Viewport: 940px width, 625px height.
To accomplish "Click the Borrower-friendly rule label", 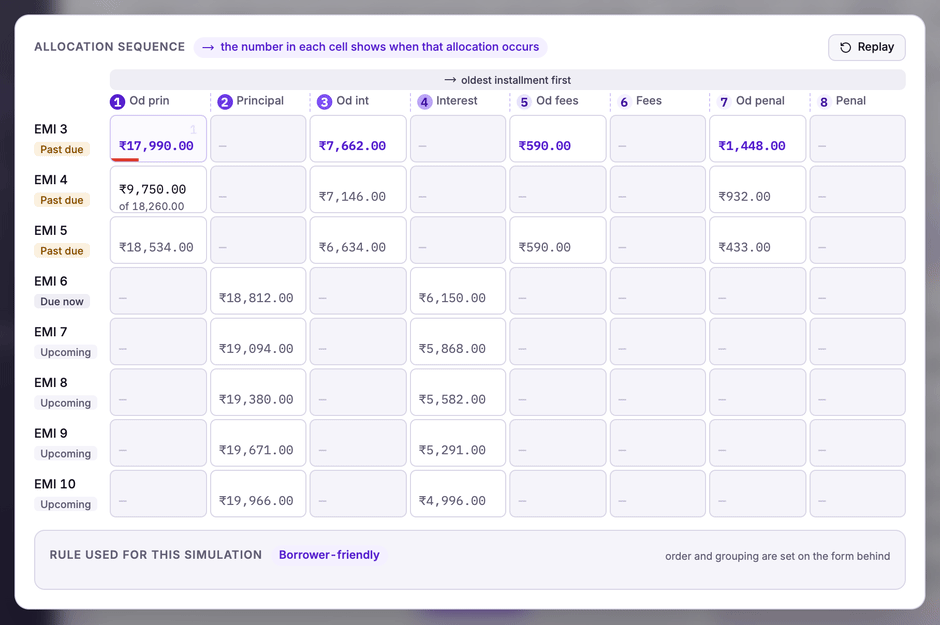I will pos(329,555).
